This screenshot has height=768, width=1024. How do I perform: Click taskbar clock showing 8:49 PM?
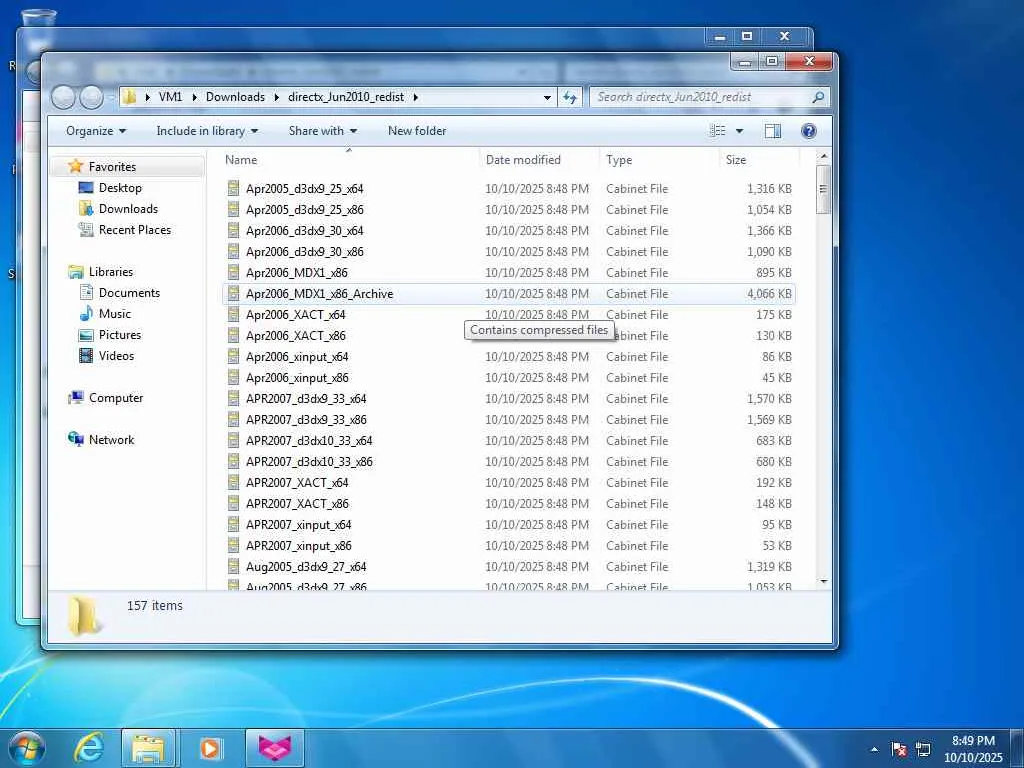pyautogui.click(x=973, y=749)
